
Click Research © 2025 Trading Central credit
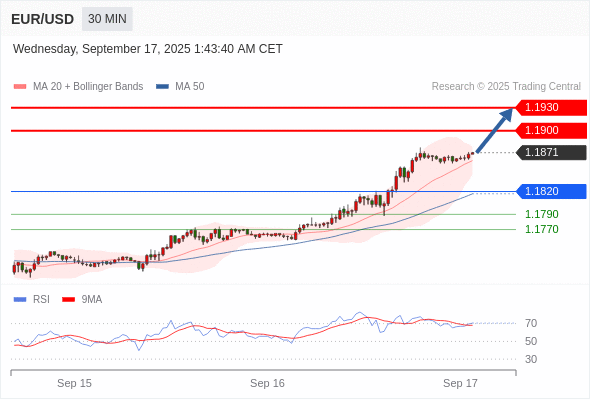pos(506,87)
